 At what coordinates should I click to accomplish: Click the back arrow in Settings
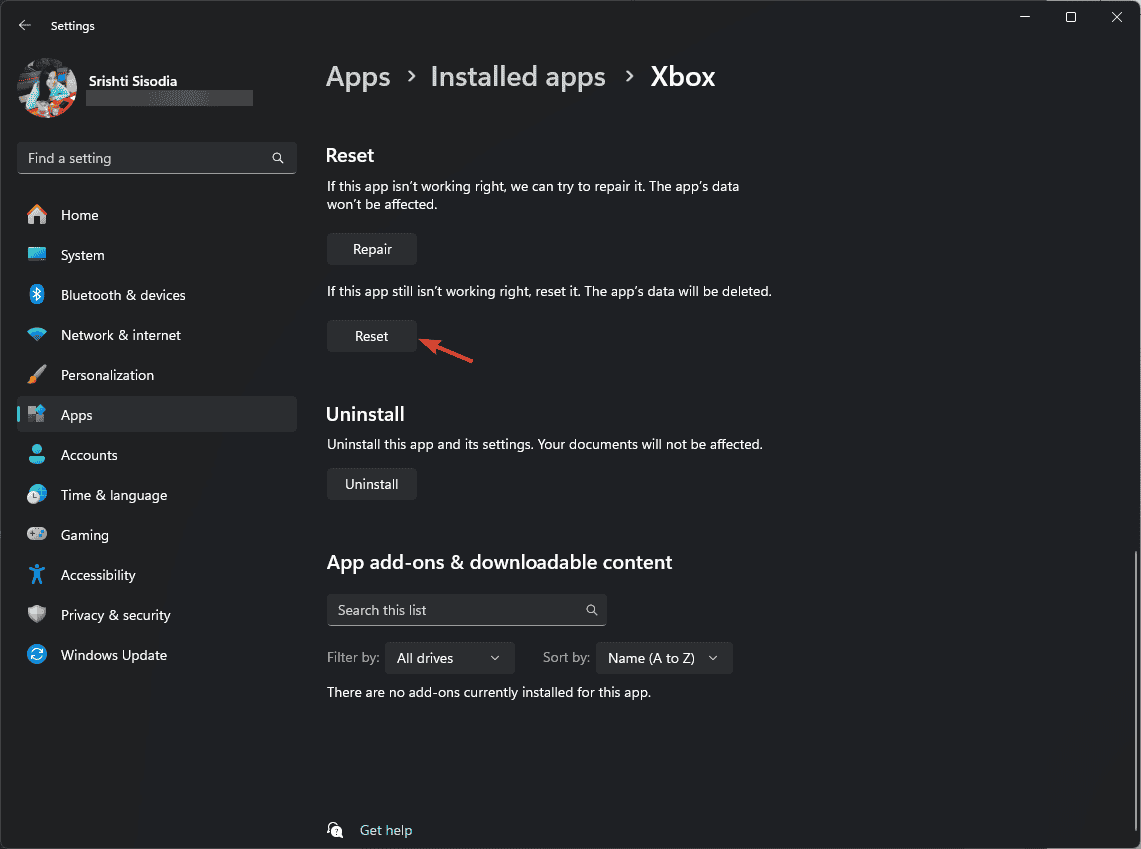click(25, 25)
